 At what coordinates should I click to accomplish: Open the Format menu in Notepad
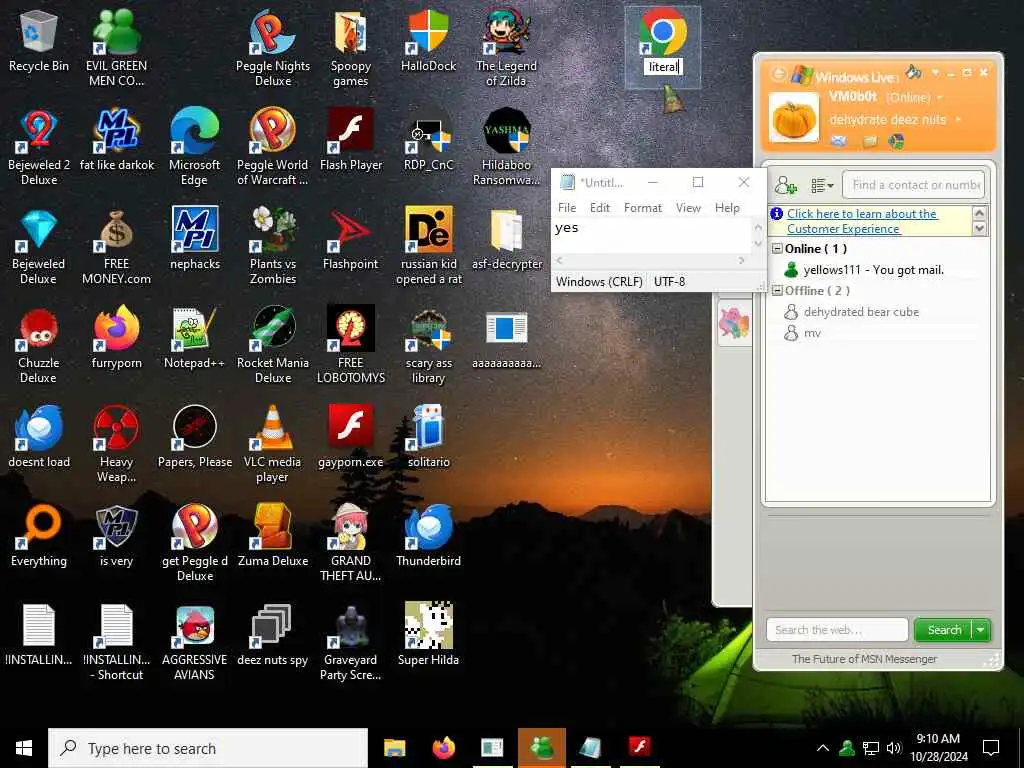pyautogui.click(x=643, y=208)
